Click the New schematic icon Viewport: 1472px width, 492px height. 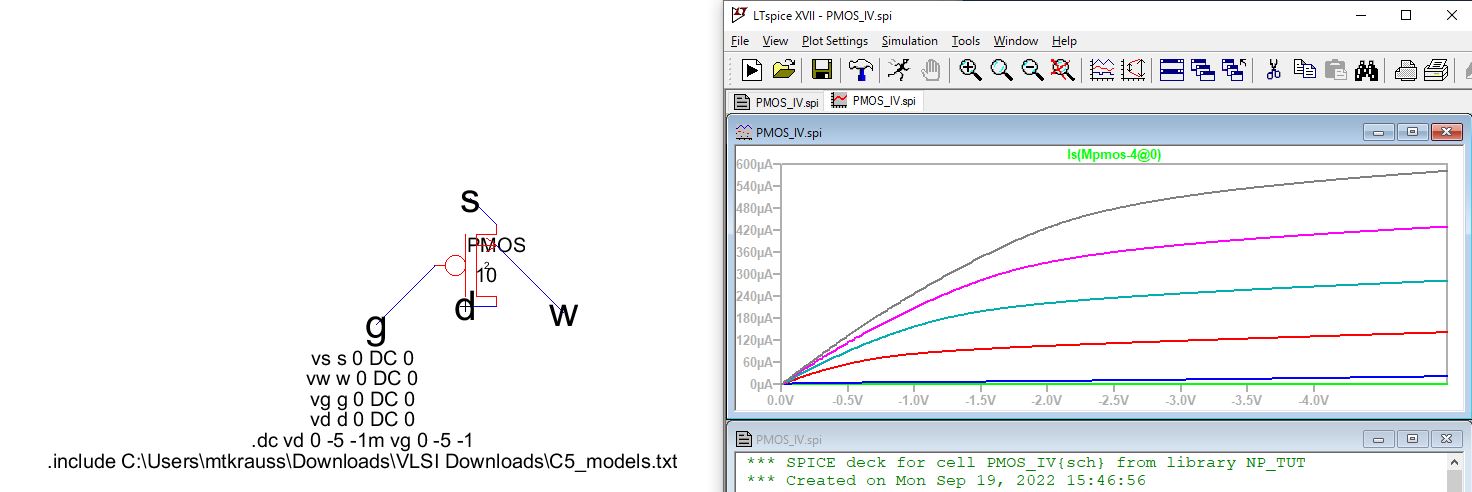[752, 69]
